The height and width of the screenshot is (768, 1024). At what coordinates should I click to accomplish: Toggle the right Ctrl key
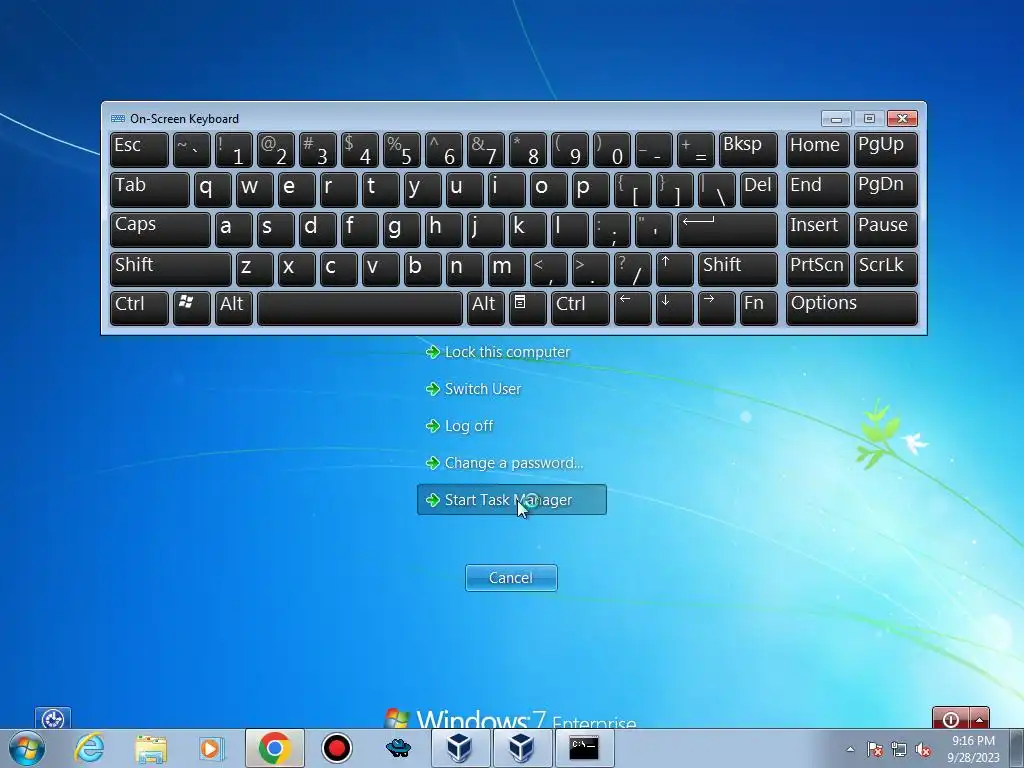coord(580,308)
